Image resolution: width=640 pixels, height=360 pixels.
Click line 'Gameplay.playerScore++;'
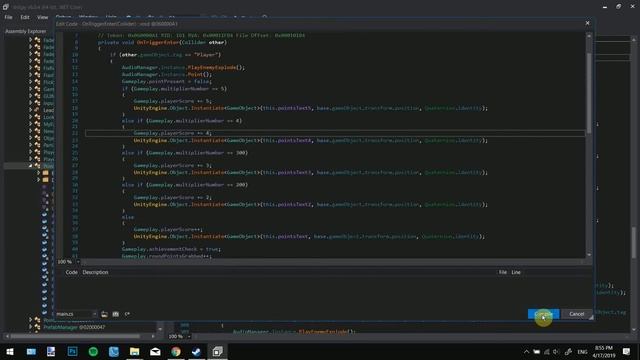tap(168, 229)
